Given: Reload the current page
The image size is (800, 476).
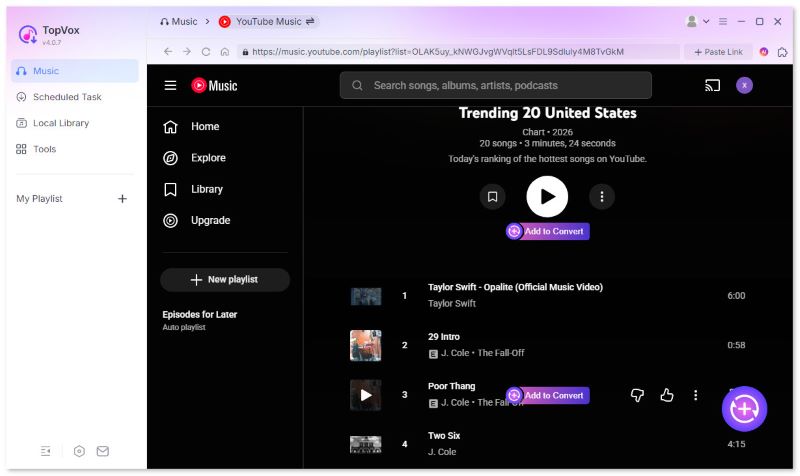Looking at the screenshot, I should click(x=206, y=52).
